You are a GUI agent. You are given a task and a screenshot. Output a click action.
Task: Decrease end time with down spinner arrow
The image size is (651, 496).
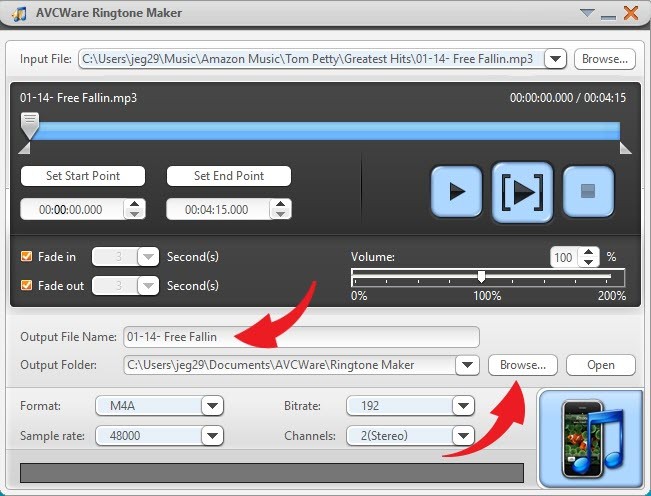pyautogui.click(x=281, y=214)
